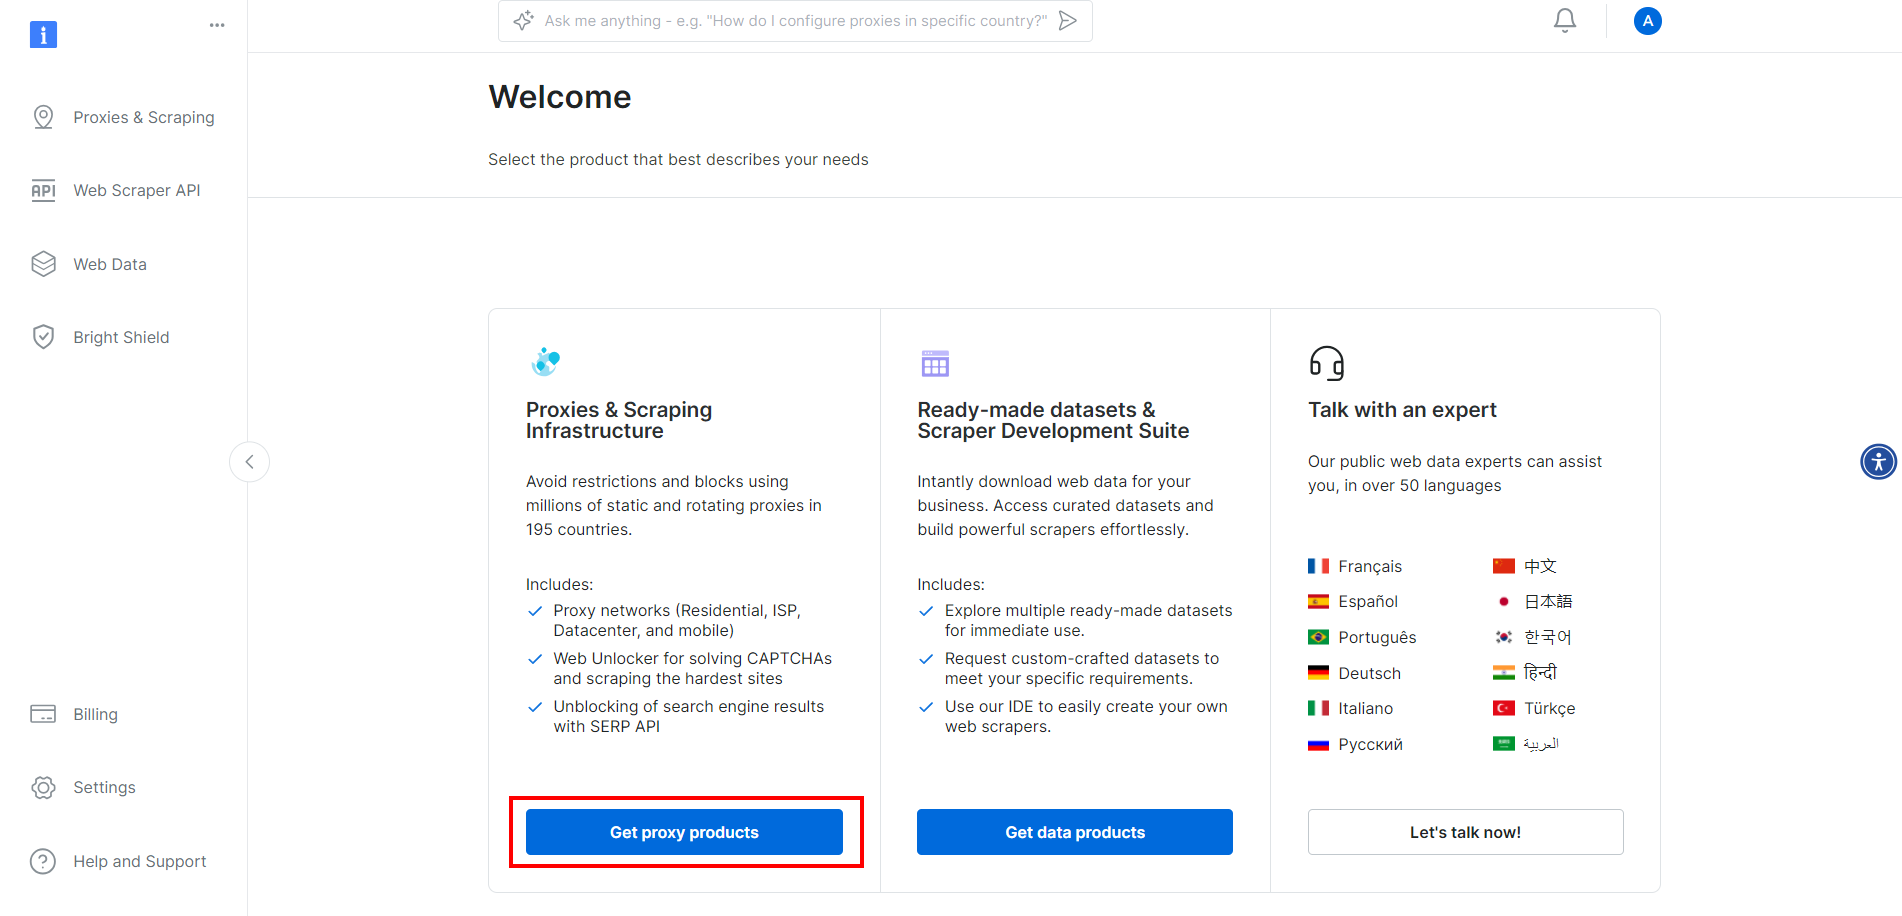Click the Ask me anything search field
The height and width of the screenshot is (916, 1902).
pos(795,20)
